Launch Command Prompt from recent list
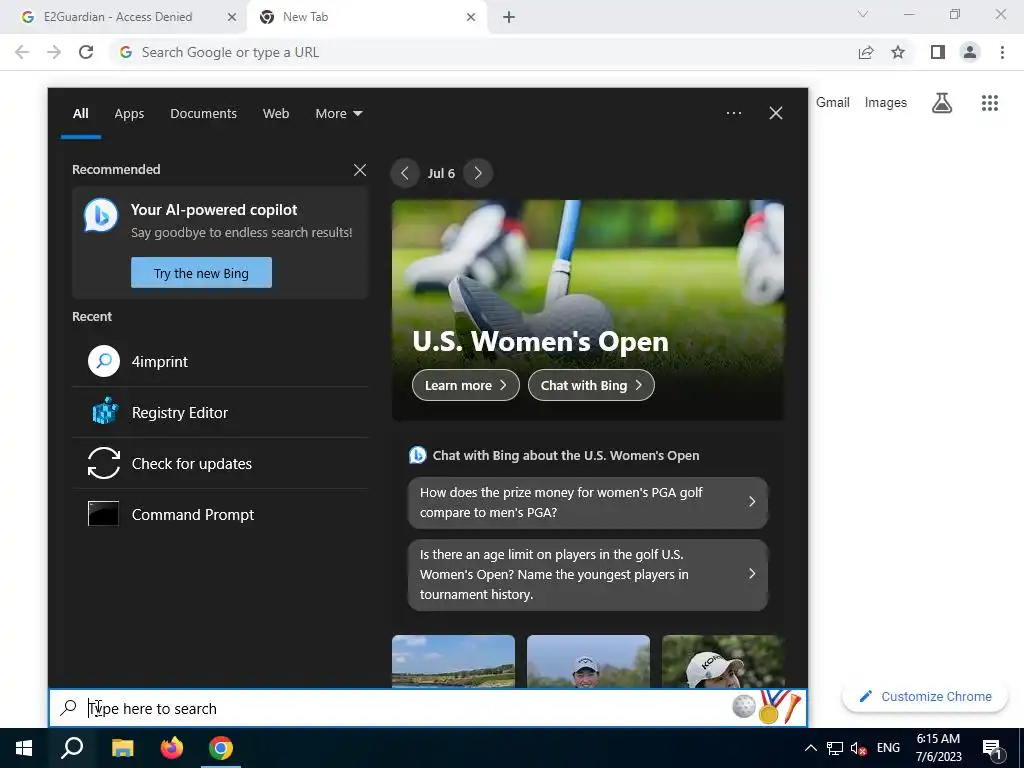This screenshot has height=768, width=1024. (x=220, y=515)
